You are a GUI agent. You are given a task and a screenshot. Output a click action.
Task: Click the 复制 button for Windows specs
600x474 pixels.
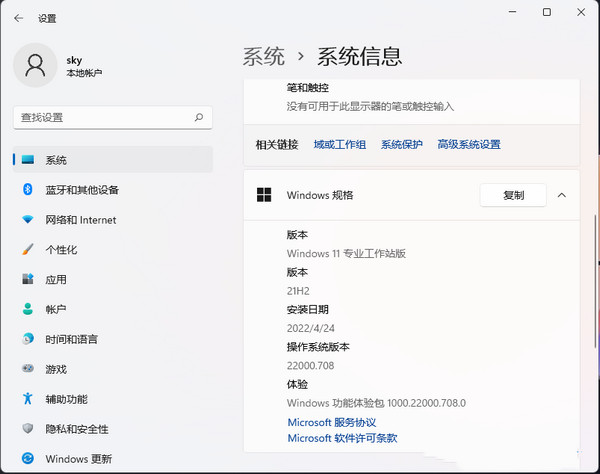coord(513,195)
